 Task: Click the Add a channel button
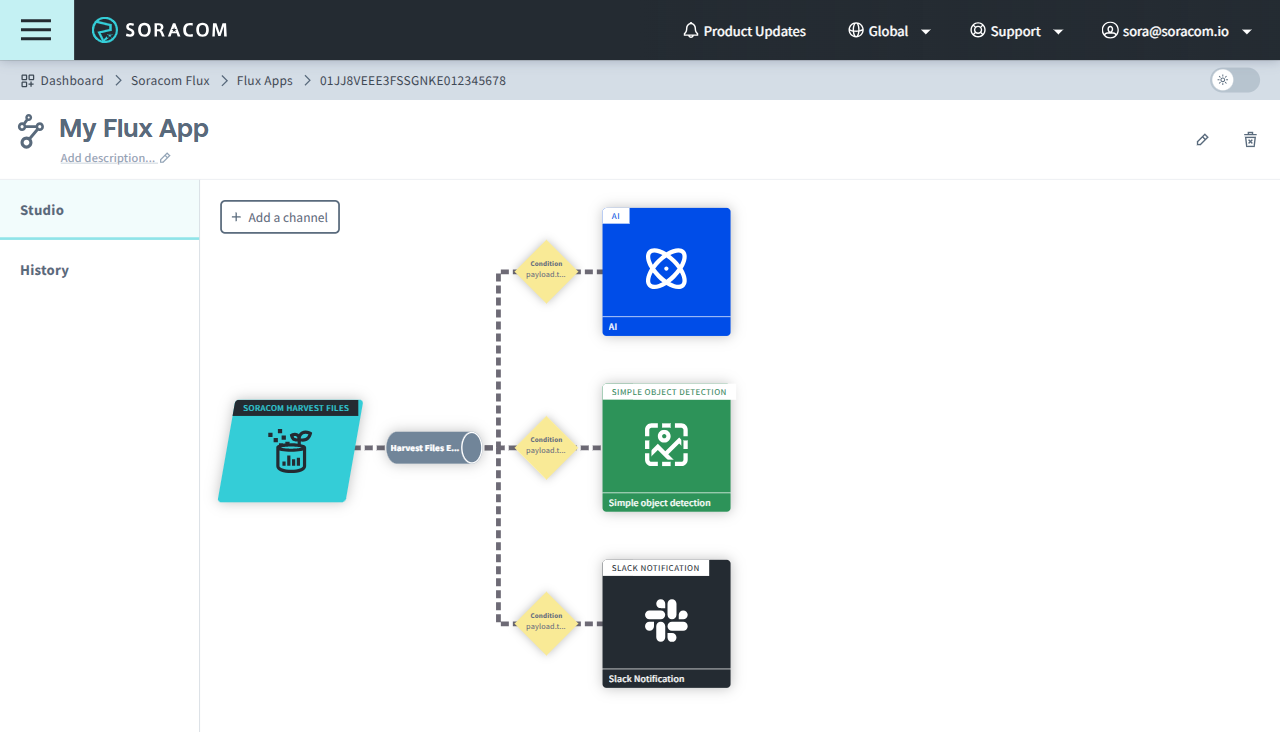coord(279,216)
